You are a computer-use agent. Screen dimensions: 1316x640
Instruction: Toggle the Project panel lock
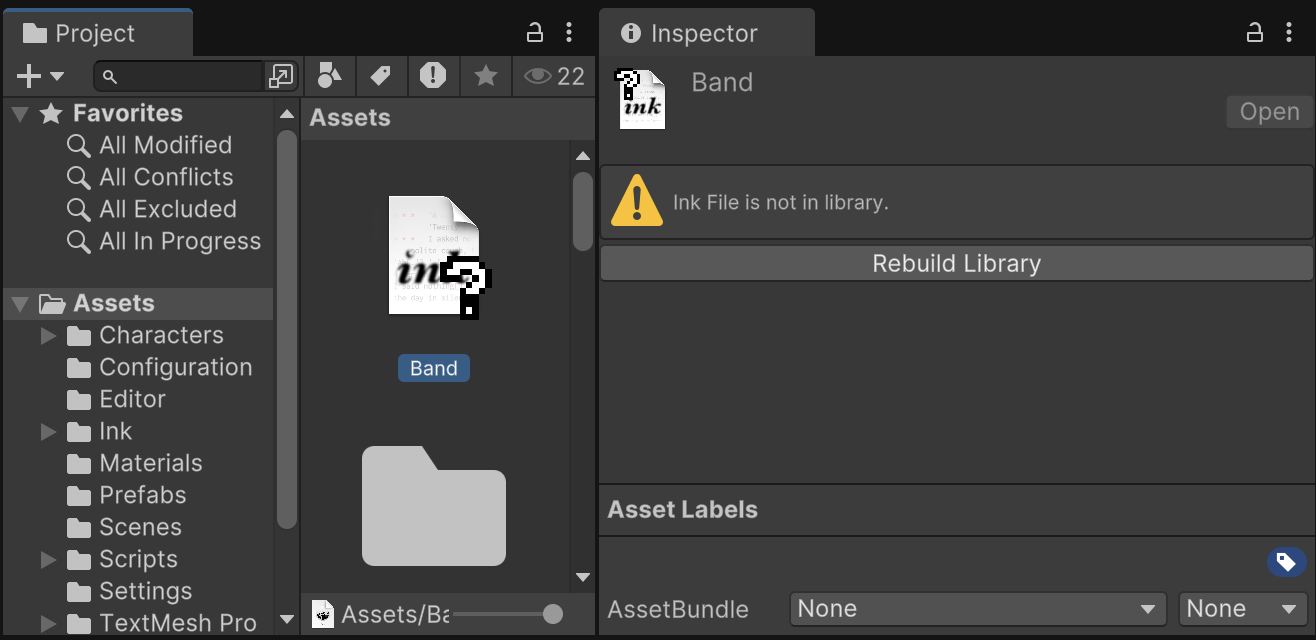pos(535,33)
